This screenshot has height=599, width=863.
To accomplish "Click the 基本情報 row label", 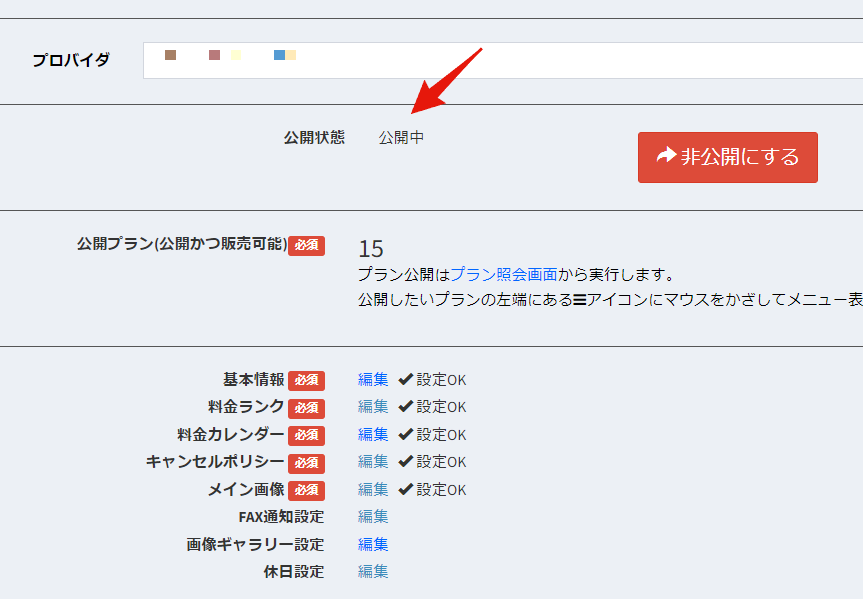I will [x=254, y=379].
